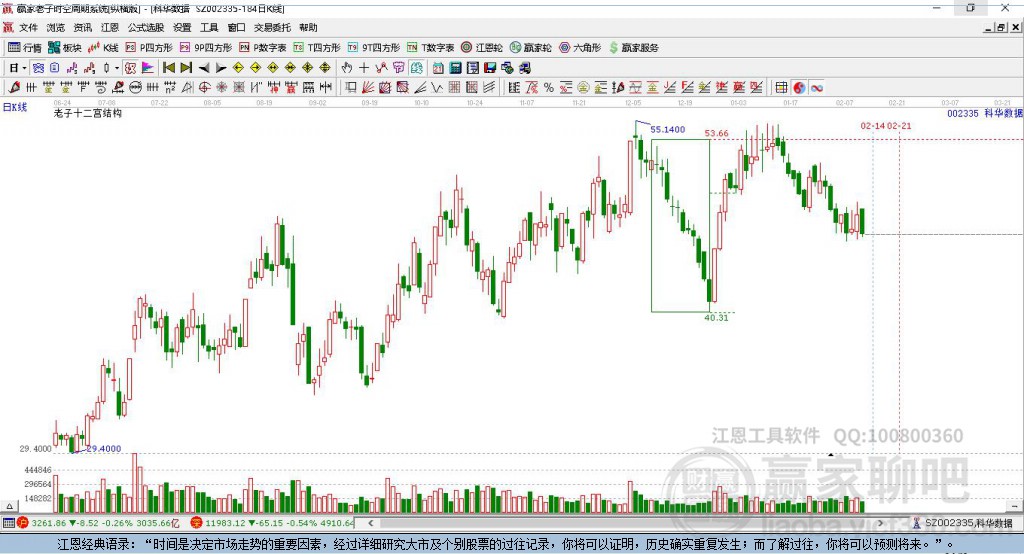
Task: Click the blue-red infinity loop icon
Action: pos(816,88)
